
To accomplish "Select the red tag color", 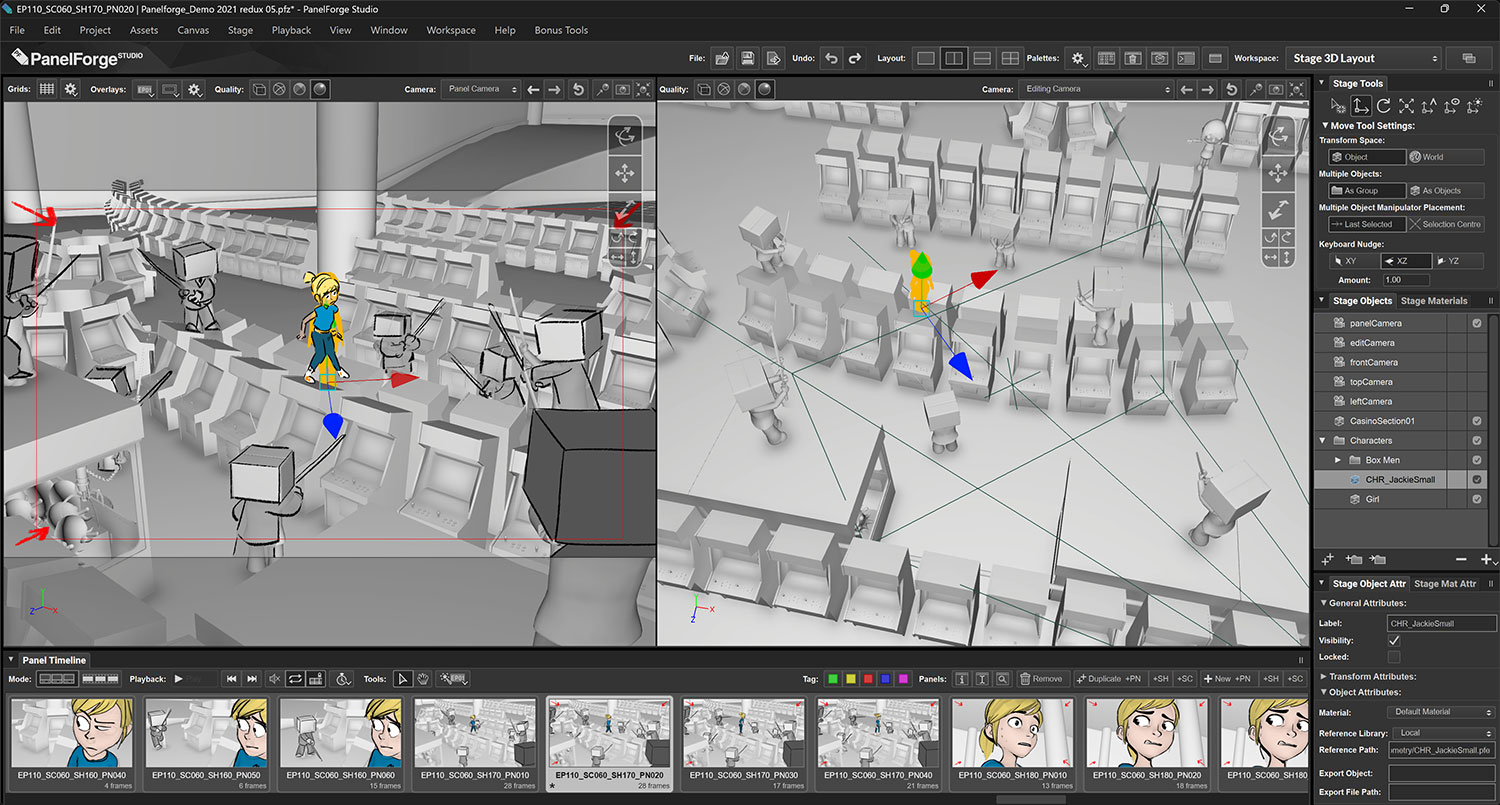I will 868,679.
